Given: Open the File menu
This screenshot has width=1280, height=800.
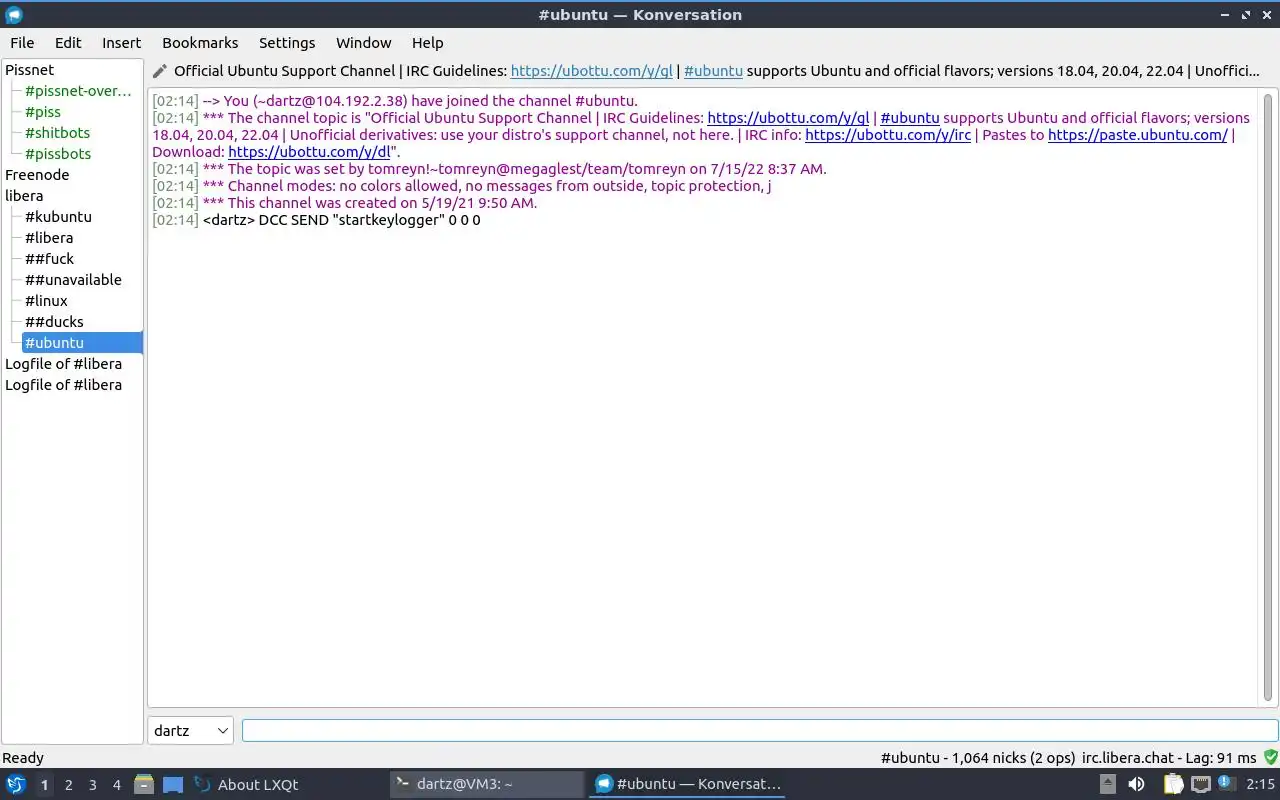Looking at the screenshot, I should pos(22,43).
